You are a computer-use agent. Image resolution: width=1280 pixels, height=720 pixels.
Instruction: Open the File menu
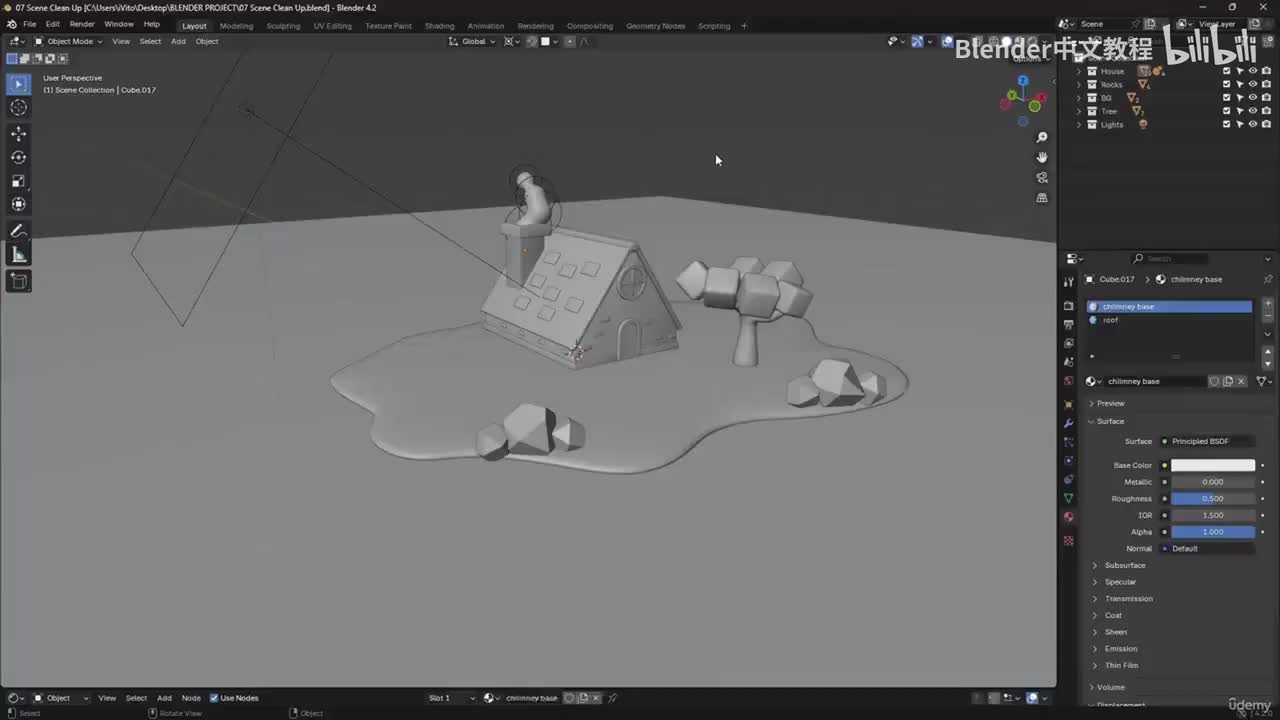[29, 24]
